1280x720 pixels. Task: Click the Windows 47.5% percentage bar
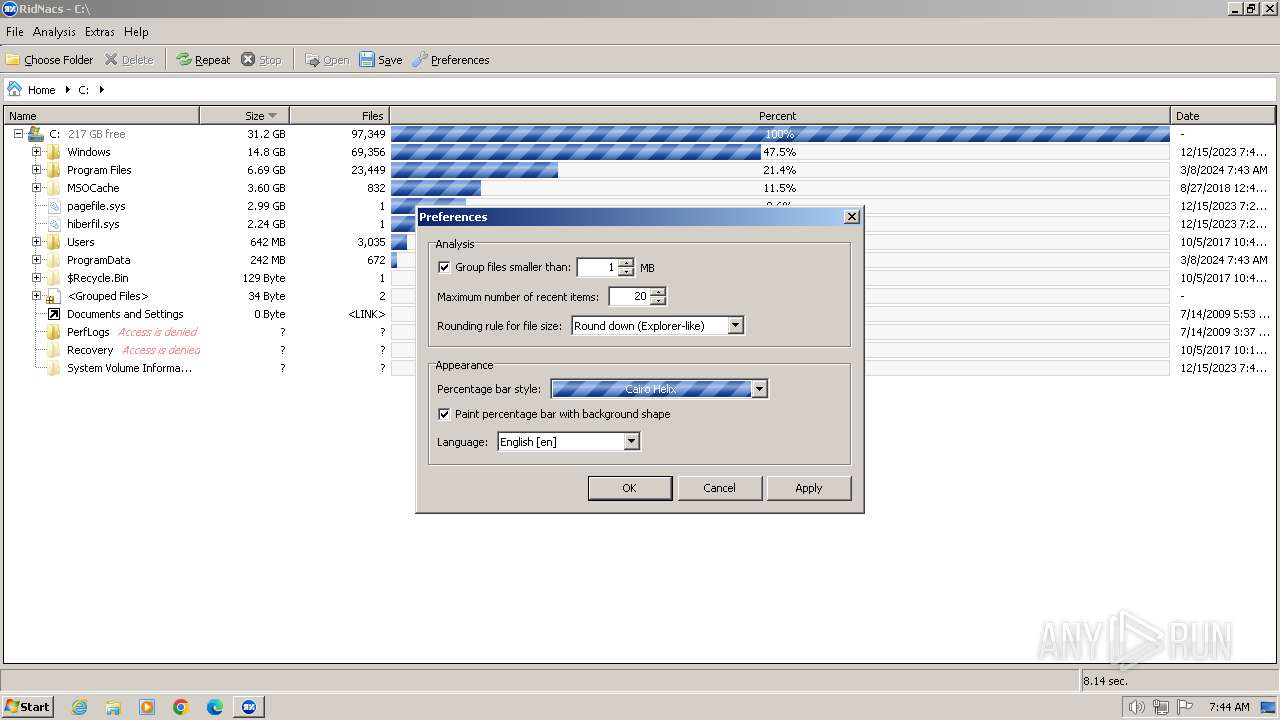[576, 152]
